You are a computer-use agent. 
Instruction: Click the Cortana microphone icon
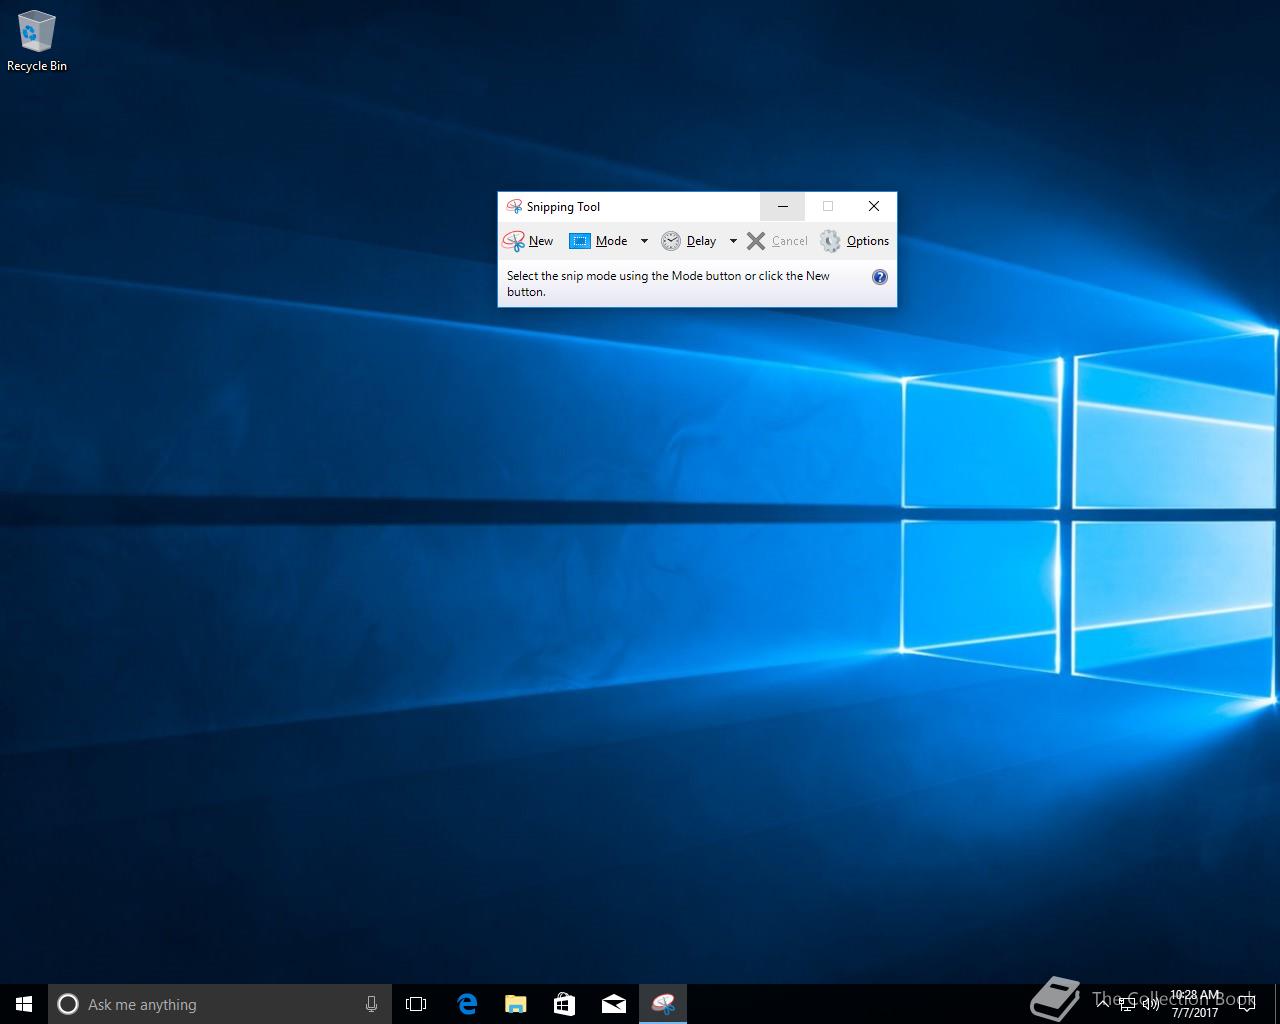click(x=371, y=1004)
